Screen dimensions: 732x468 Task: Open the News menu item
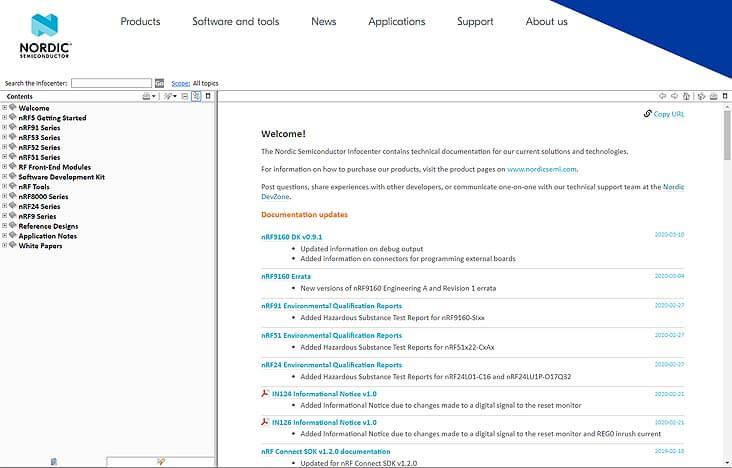324,21
